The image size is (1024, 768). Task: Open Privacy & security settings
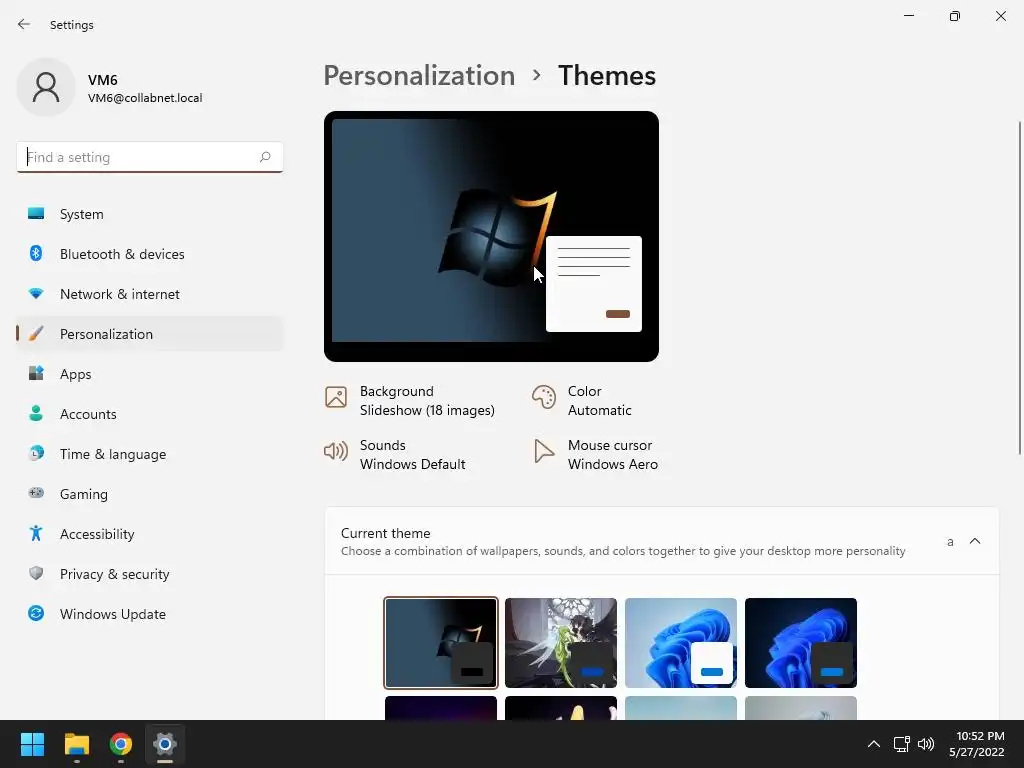point(150,574)
